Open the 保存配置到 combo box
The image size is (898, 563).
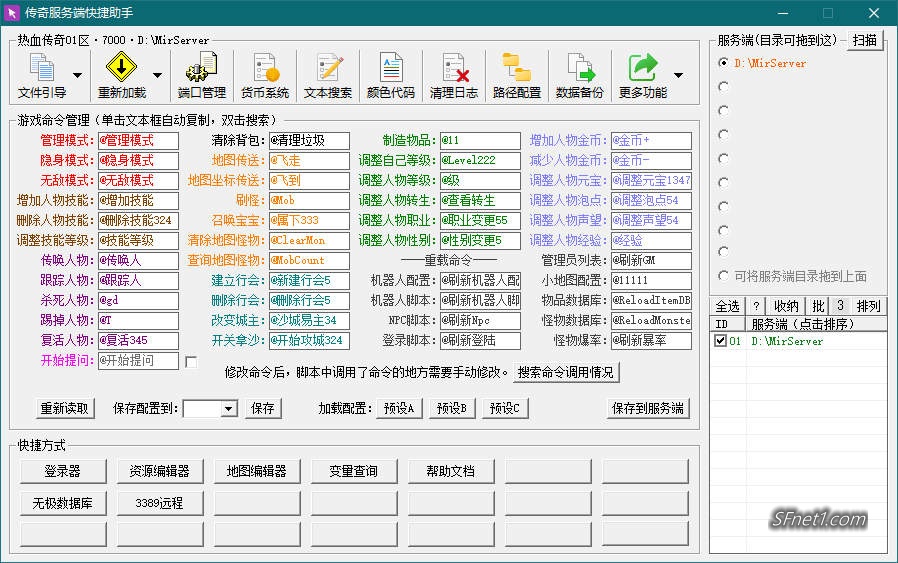(x=210, y=408)
